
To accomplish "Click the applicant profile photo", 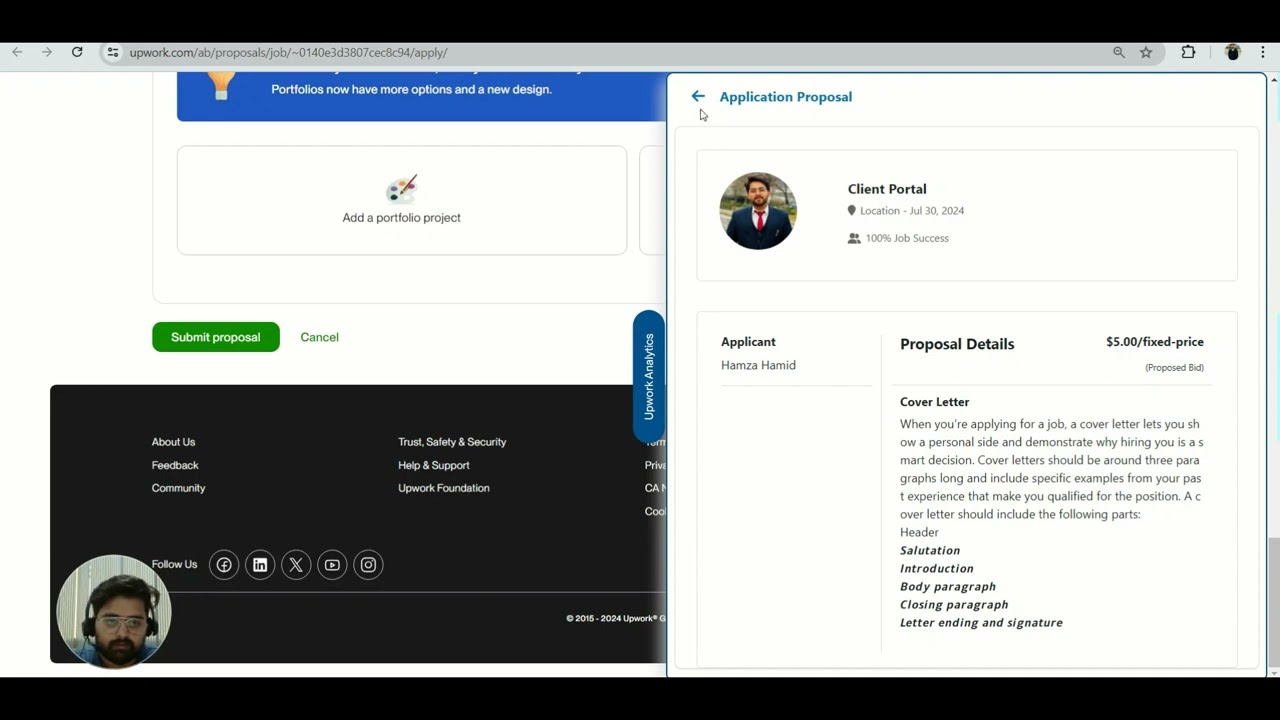I will pyautogui.click(x=758, y=211).
